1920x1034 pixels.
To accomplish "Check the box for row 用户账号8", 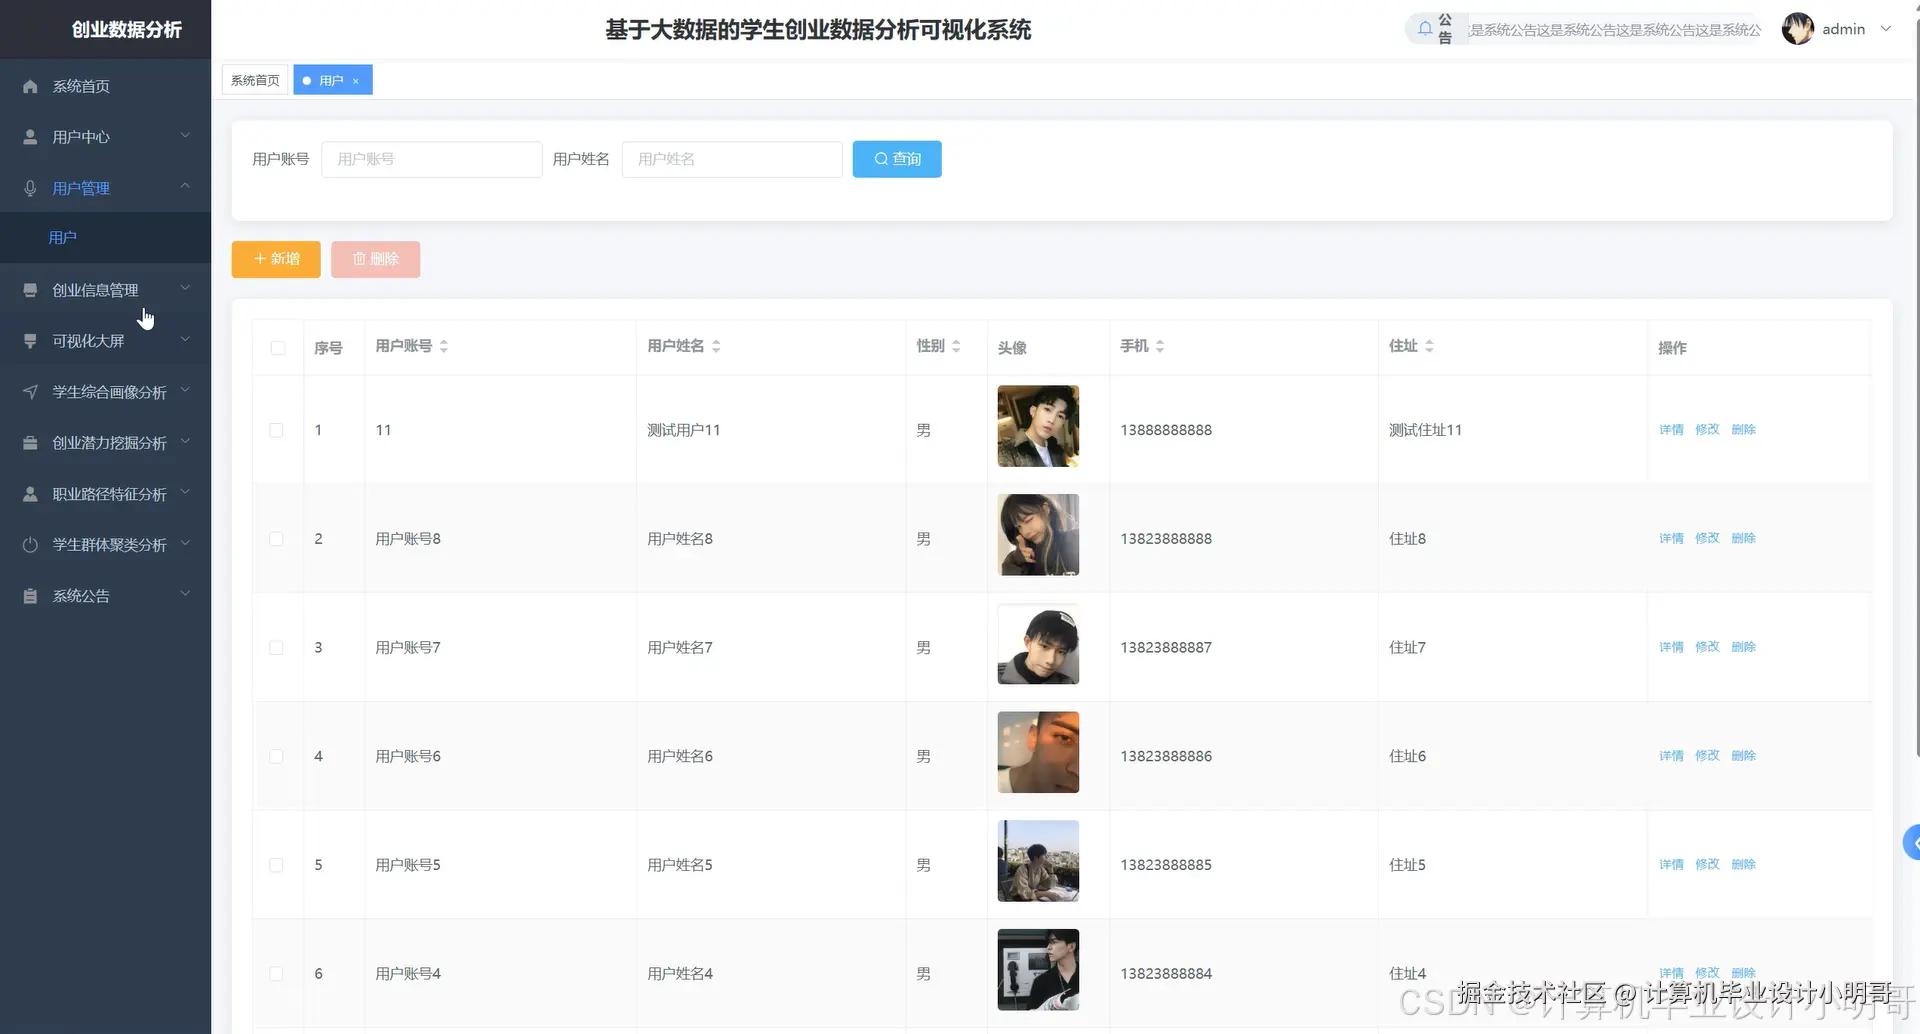I will 277,539.
